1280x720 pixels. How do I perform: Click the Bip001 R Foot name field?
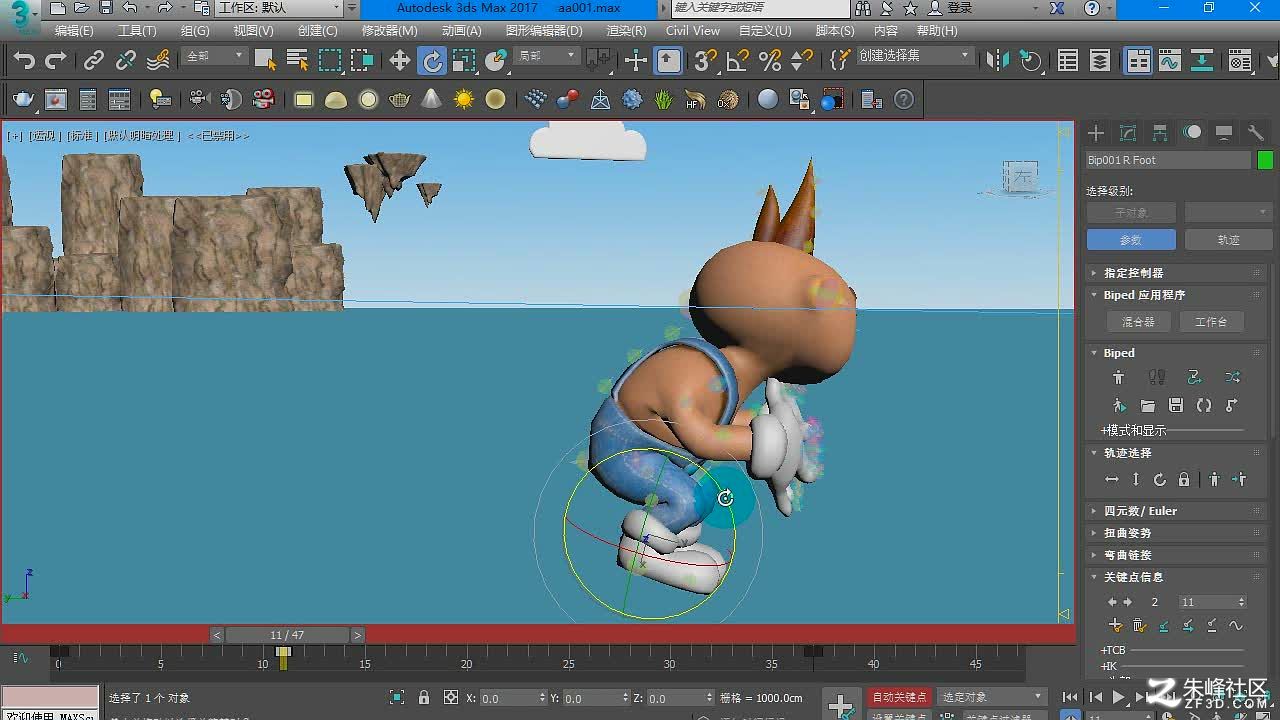1168,160
